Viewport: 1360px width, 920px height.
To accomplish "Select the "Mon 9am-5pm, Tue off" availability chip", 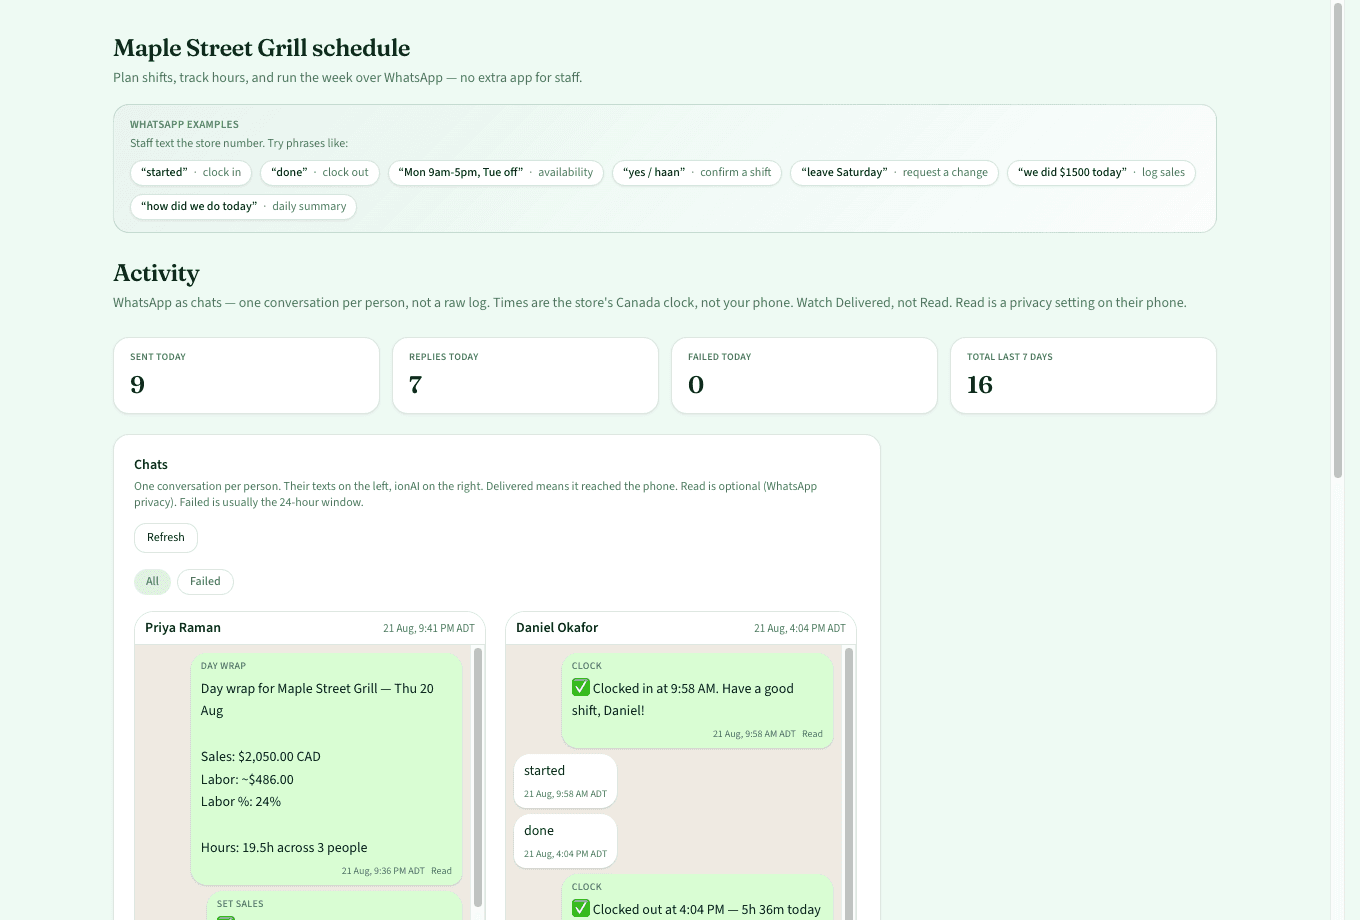I will click(496, 173).
